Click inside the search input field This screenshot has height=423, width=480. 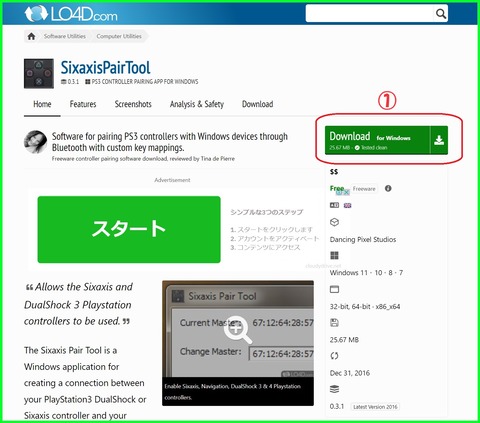369,14
